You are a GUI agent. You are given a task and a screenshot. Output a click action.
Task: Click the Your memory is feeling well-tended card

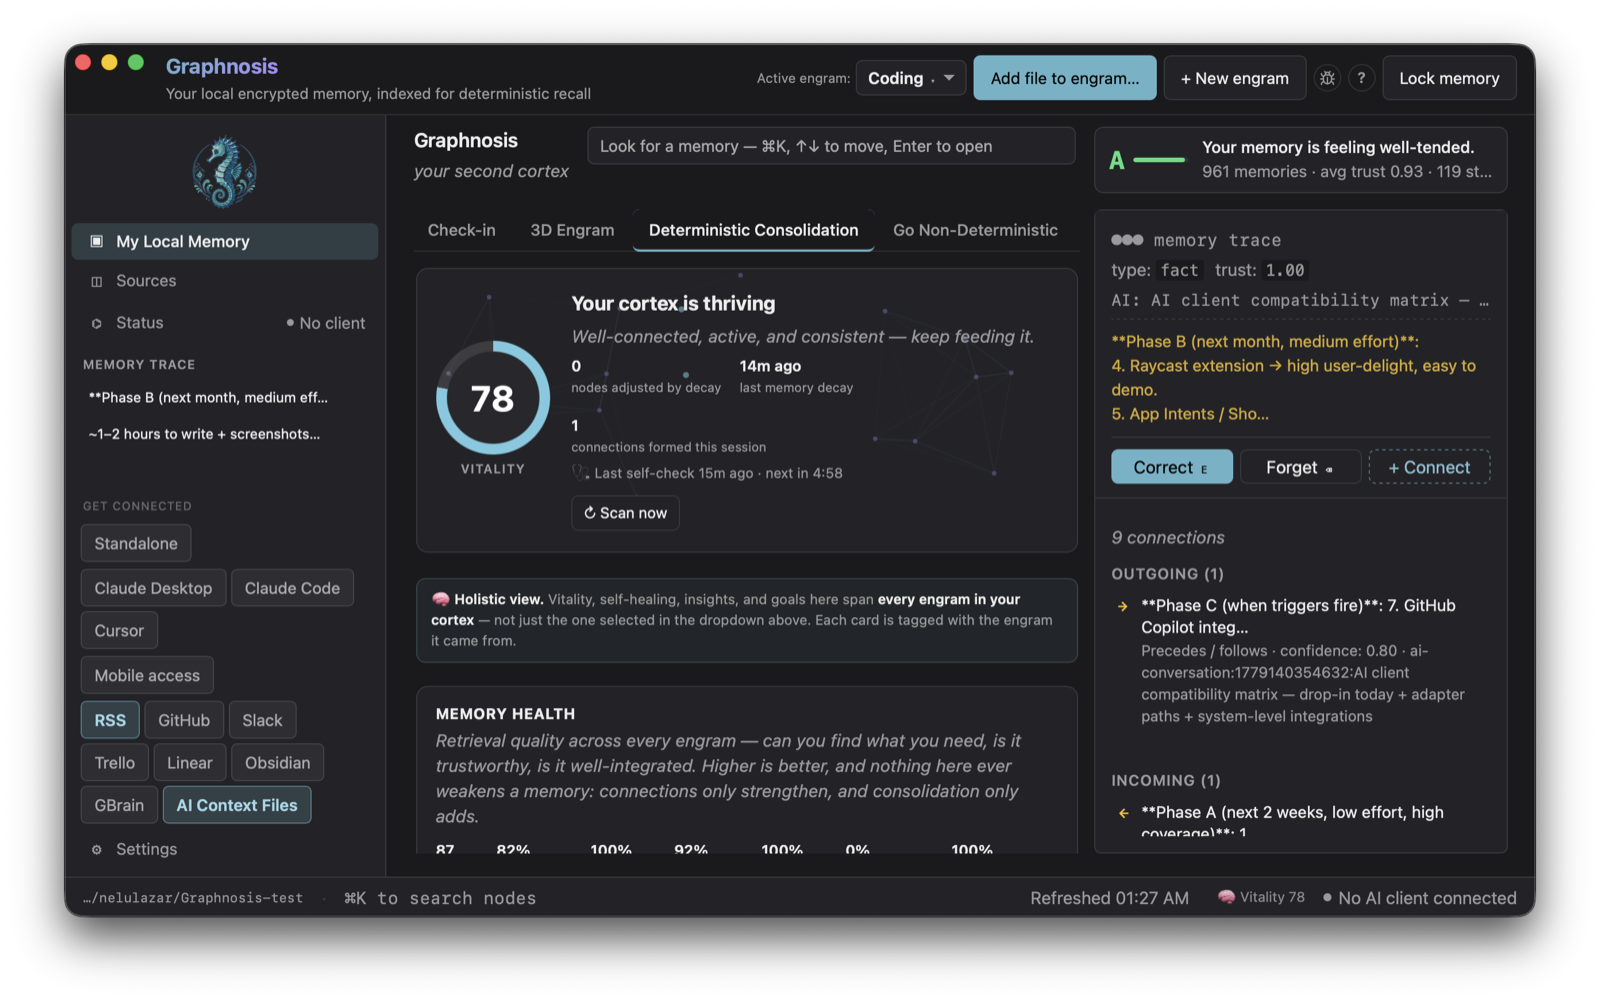coord(1301,159)
